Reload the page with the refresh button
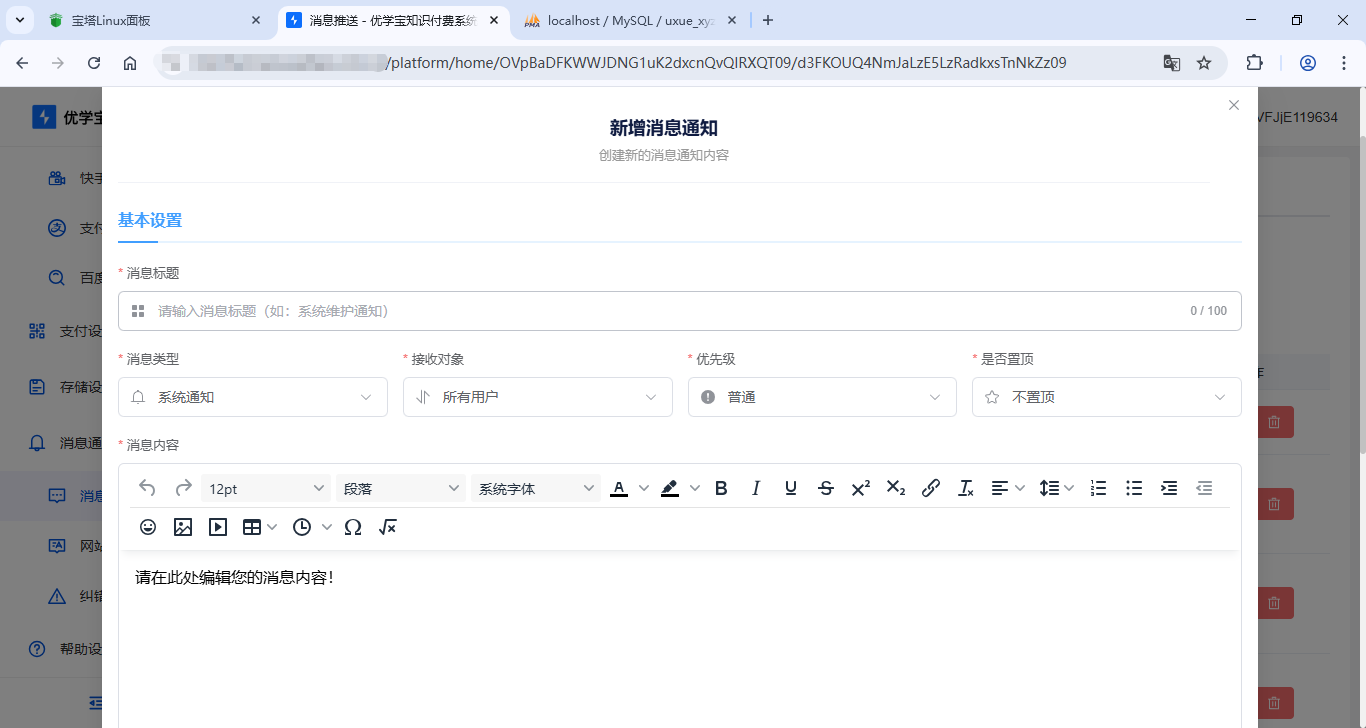This screenshot has width=1366, height=728. (x=94, y=63)
